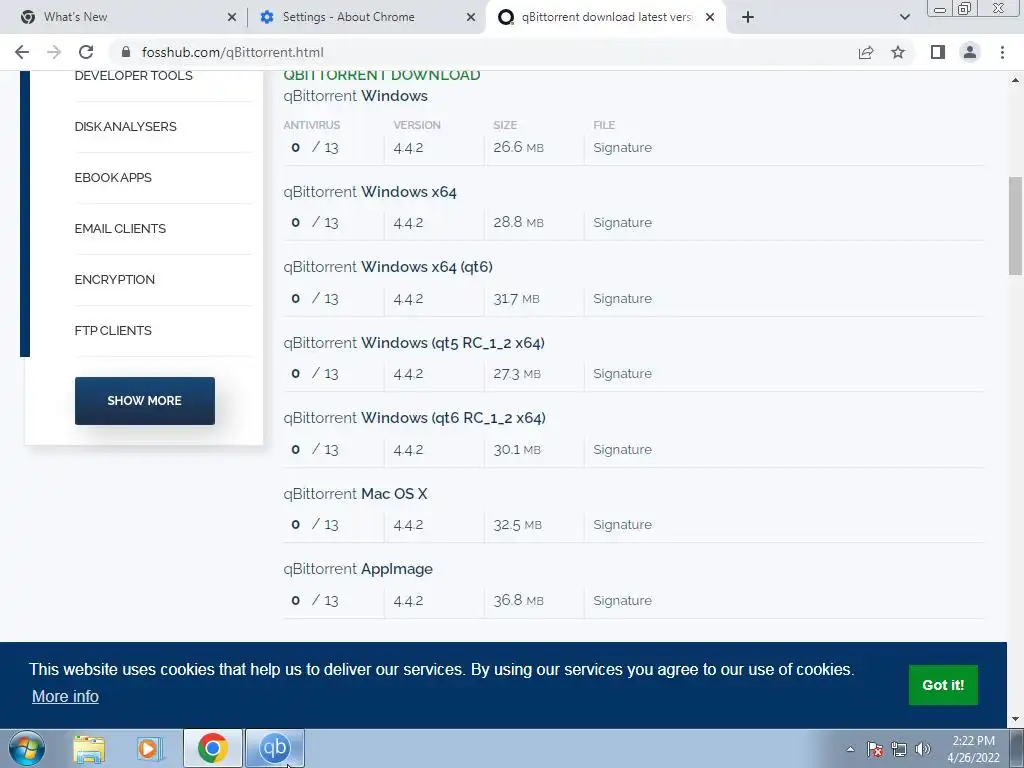Download qBittorrent Windows (qt6 RC_1_2 x64)
The width and height of the screenshot is (1024, 768).
point(415,418)
